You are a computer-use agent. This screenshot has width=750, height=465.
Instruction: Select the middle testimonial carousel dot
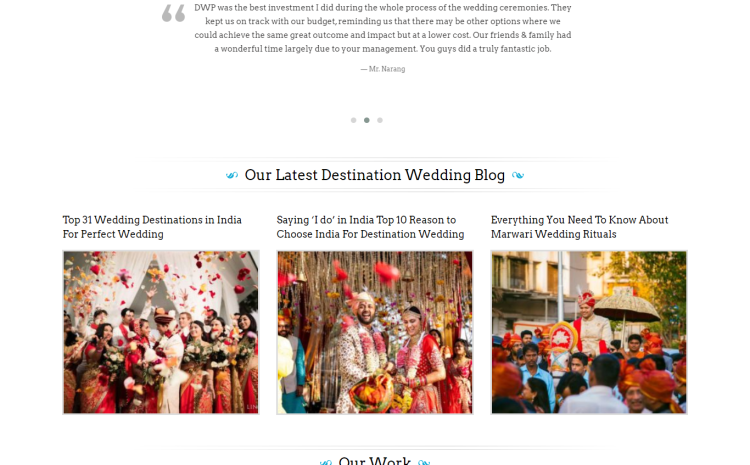pos(366,120)
